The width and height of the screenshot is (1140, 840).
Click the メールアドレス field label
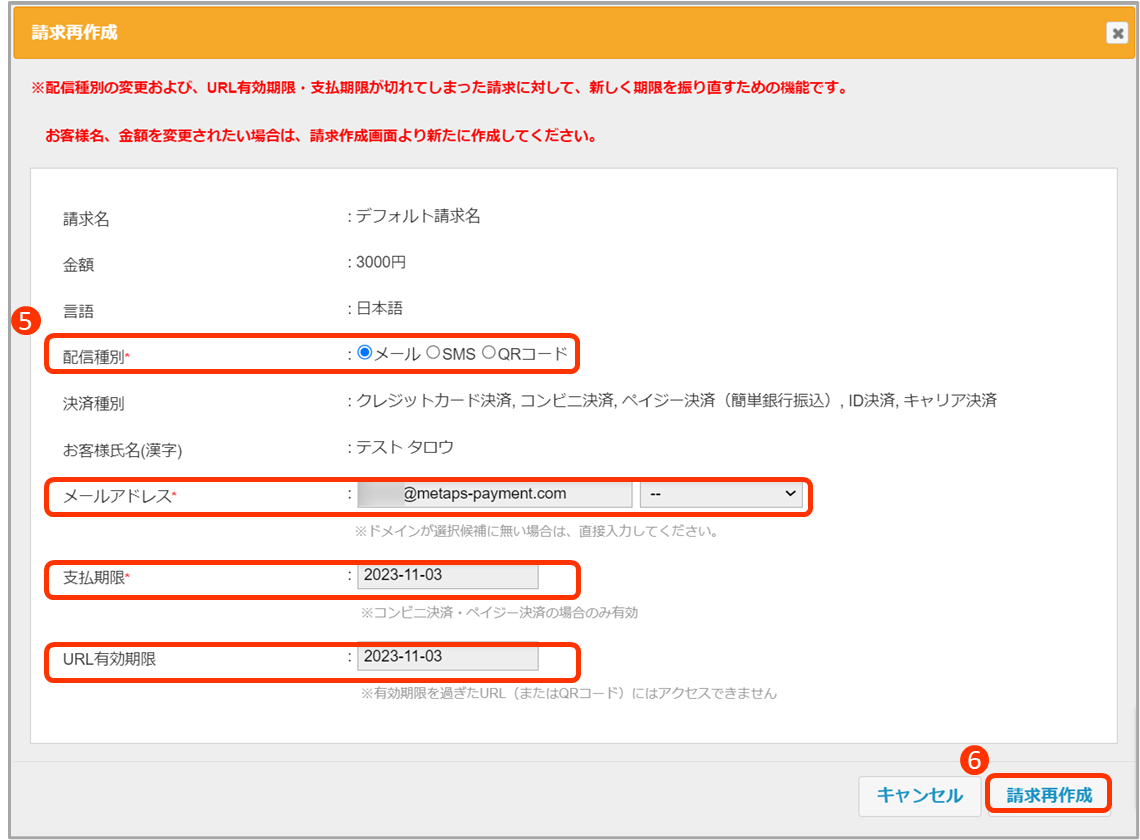pyautogui.click(x=117, y=496)
